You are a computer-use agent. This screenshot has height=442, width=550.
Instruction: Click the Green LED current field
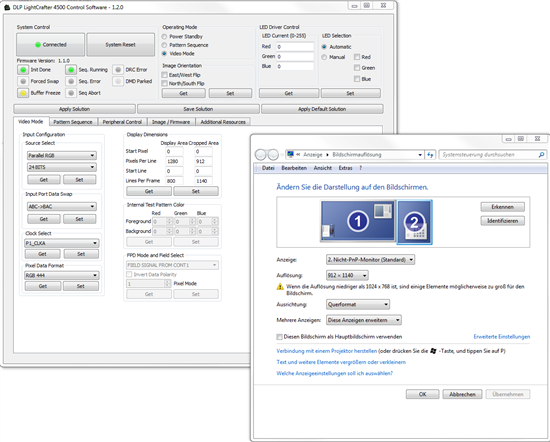(x=295, y=56)
